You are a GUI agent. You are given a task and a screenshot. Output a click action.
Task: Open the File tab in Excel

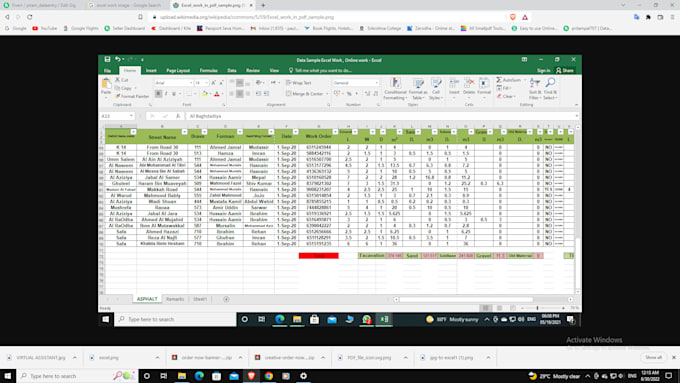pos(108,70)
